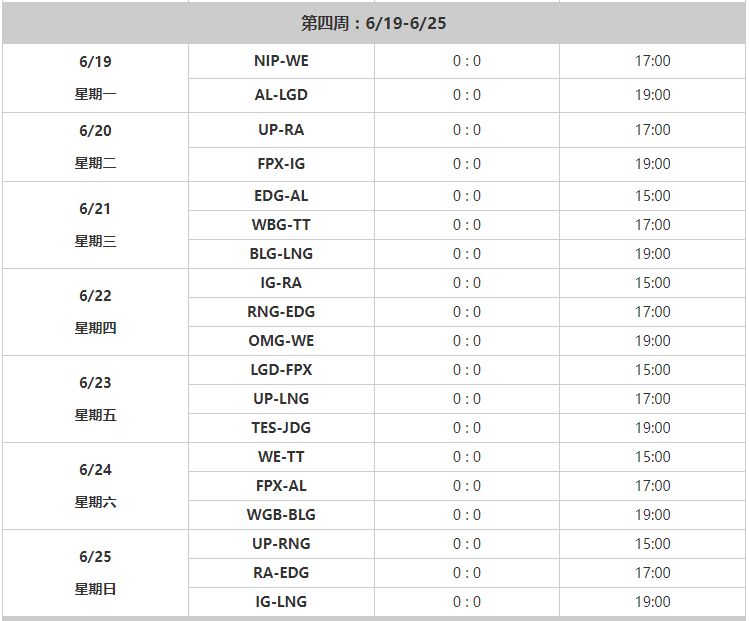Viewport: 749px width, 621px height.
Task: Select the IG-LNG match
Action: pos(281,602)
